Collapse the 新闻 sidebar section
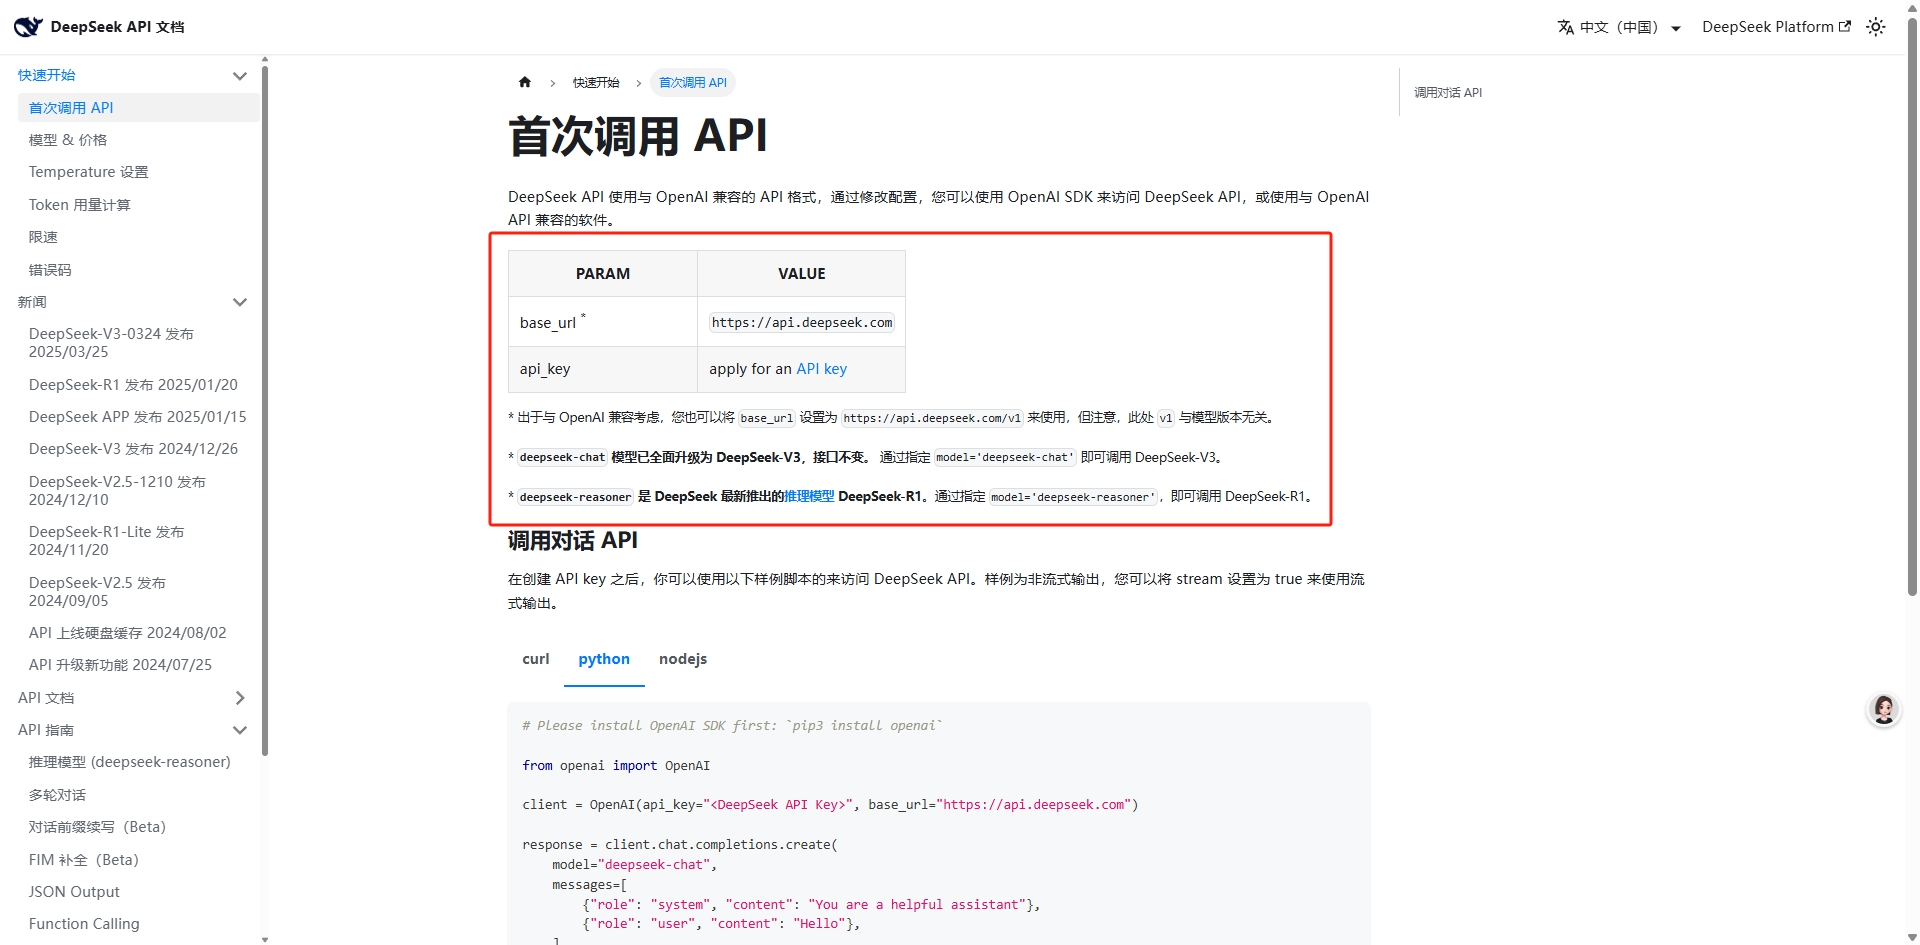Screen dimensions: 1920x945 (x=239, y=302)
